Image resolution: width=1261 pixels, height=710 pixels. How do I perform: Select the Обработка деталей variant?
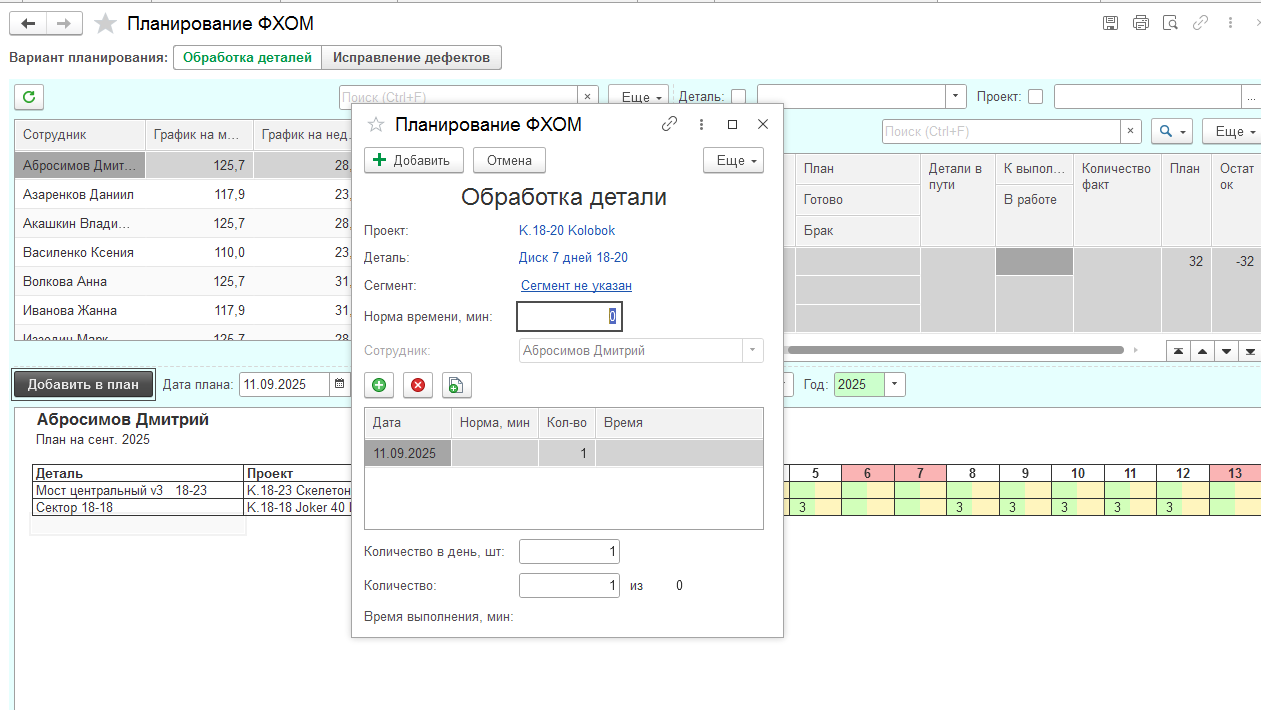pyautogui.click(x=247, y=58)
